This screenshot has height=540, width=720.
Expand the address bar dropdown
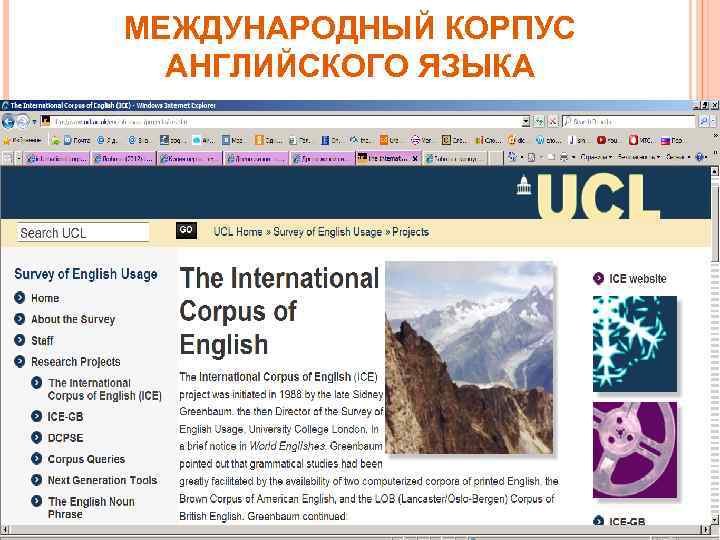(x=526, y=122)
